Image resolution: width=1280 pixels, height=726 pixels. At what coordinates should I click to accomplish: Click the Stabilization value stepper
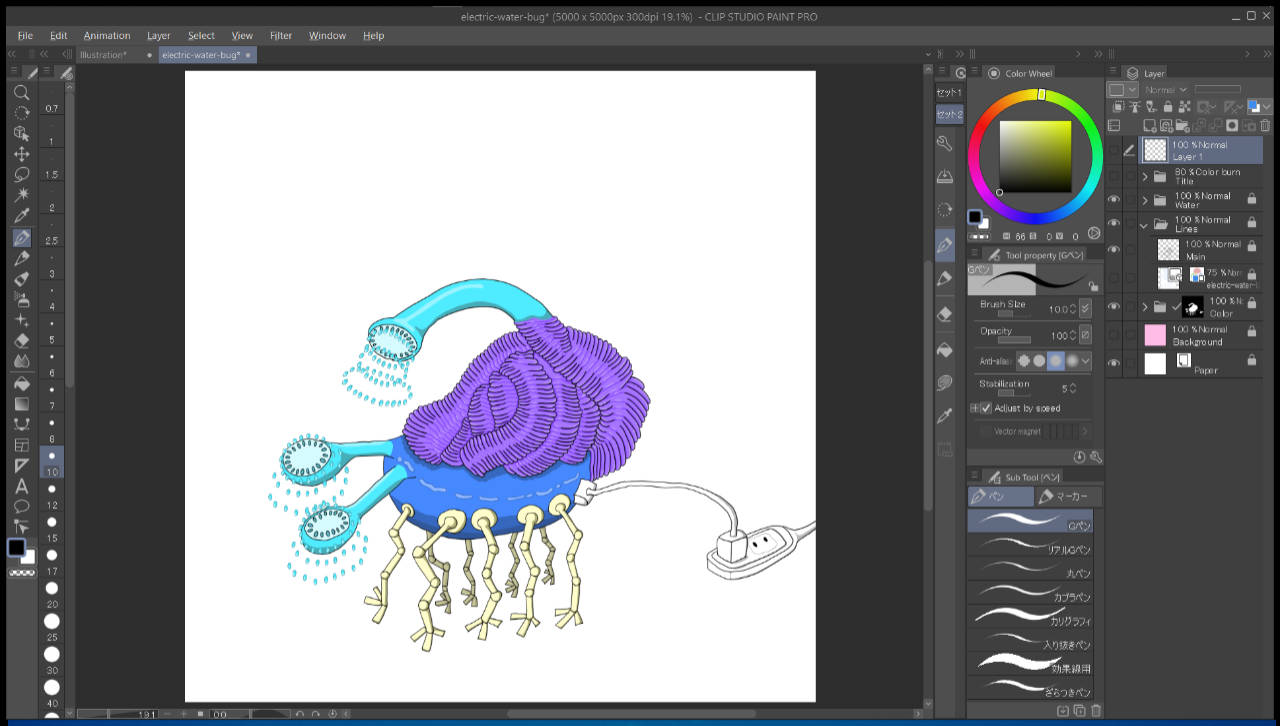click(x=1073, y=388)
